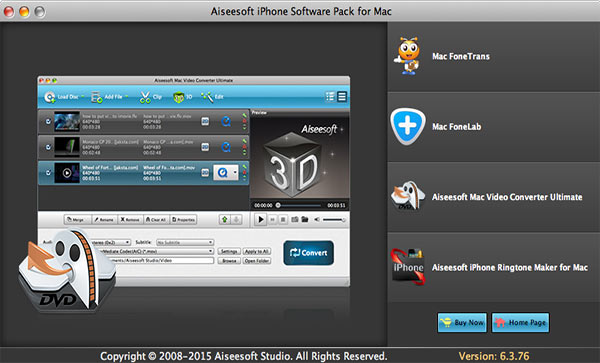Open Aiseesoft iPhone Ringtone Maker for Mac
Screen dimensions: 600x363
(x=494, y=268)
